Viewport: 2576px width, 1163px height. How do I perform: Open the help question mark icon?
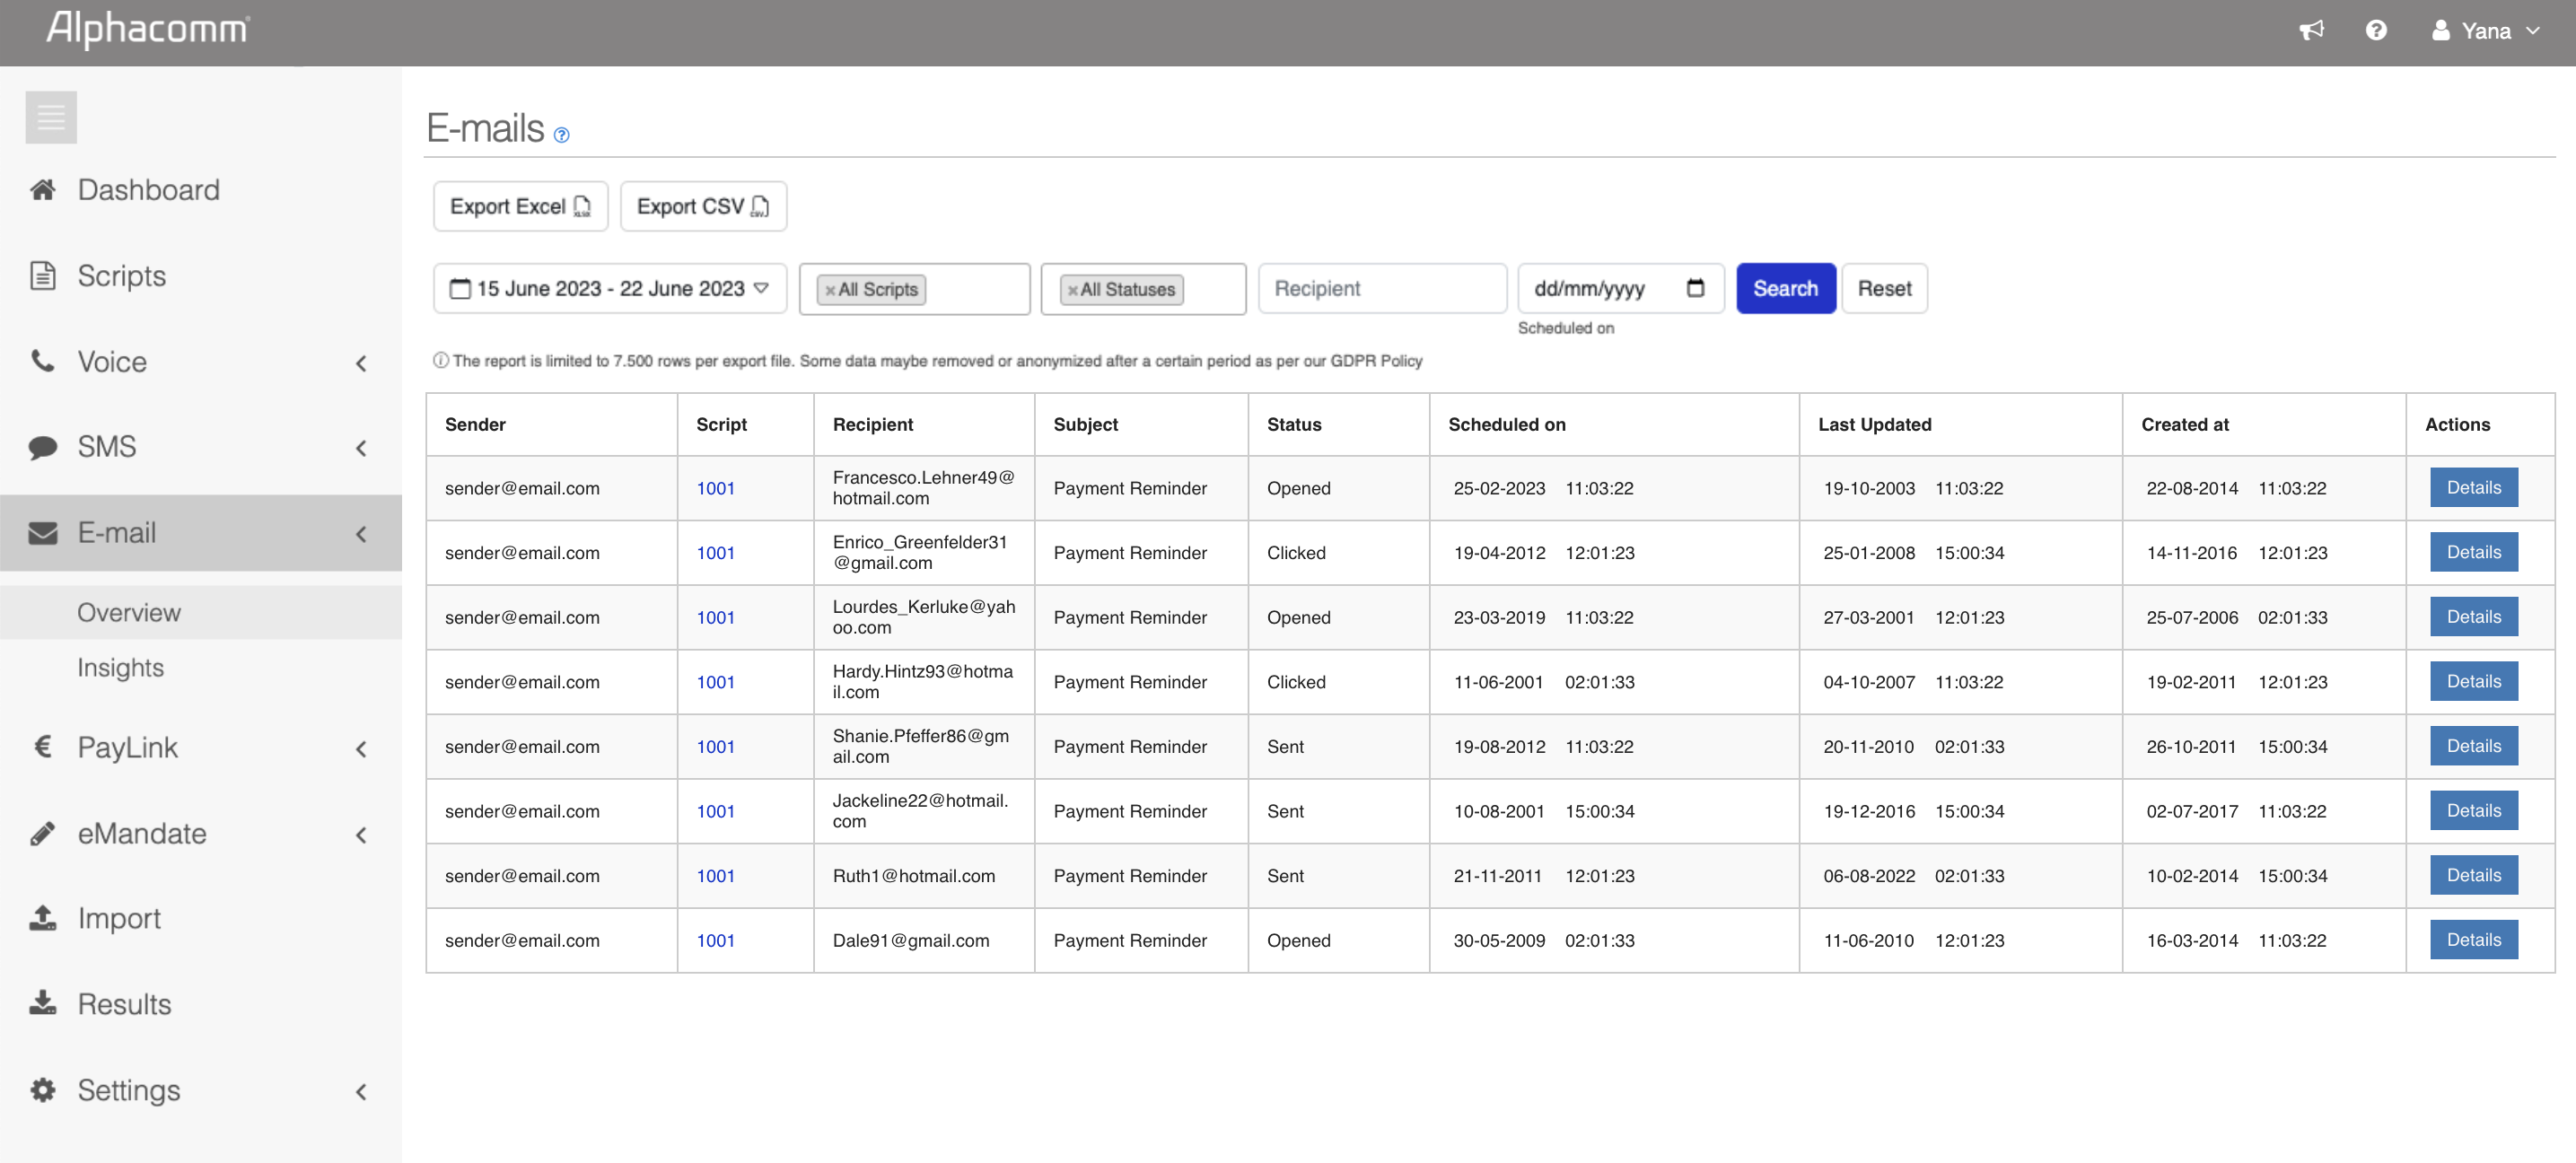(x=2376, y=31)
